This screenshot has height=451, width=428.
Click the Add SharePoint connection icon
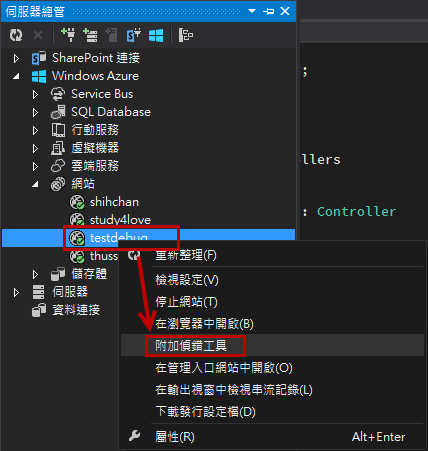[x=134, y=35]
